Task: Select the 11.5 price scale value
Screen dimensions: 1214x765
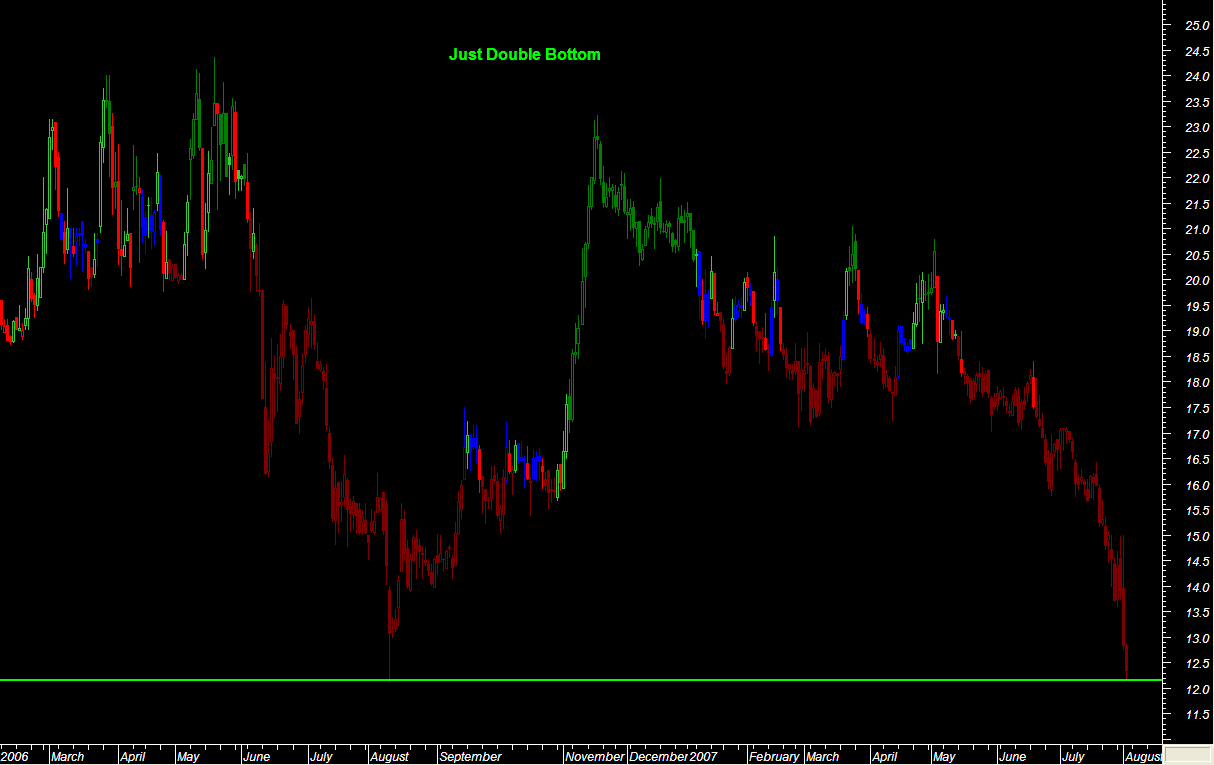Action: (1198, 716)
